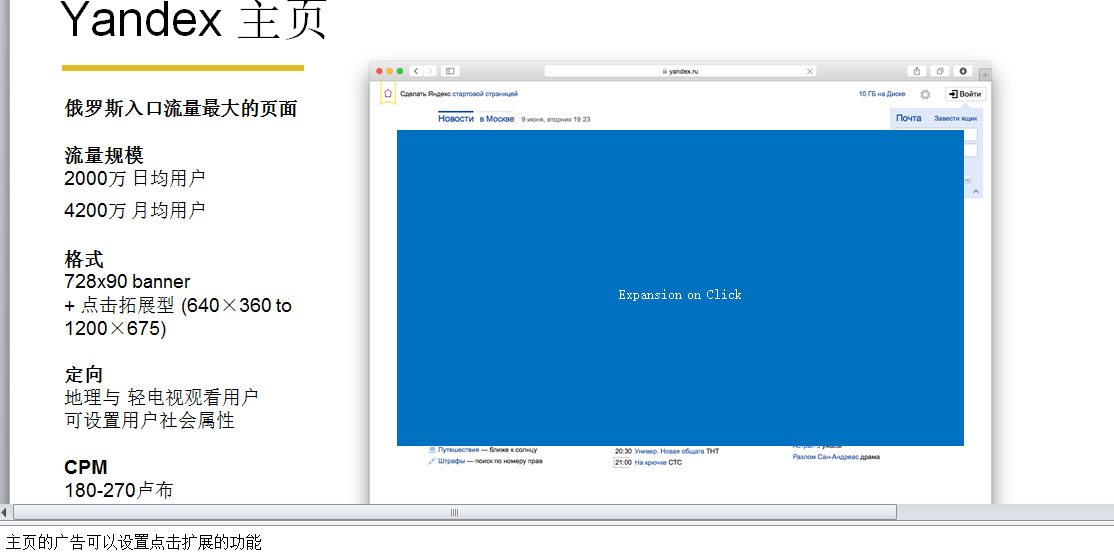The image size is (1114, 557).
Task: Click the 10 ГБ на Диске link
Action: (x=882, y=94)
